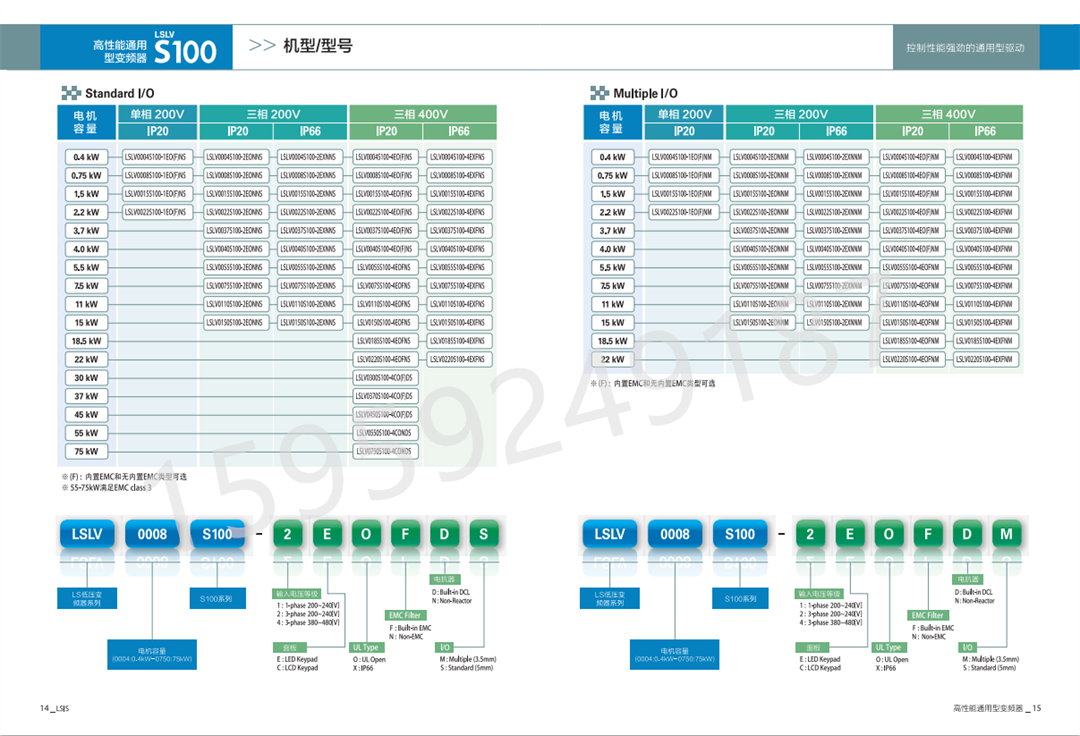Select 三相 200V header in Standard I/O table

tap(273, 114)
